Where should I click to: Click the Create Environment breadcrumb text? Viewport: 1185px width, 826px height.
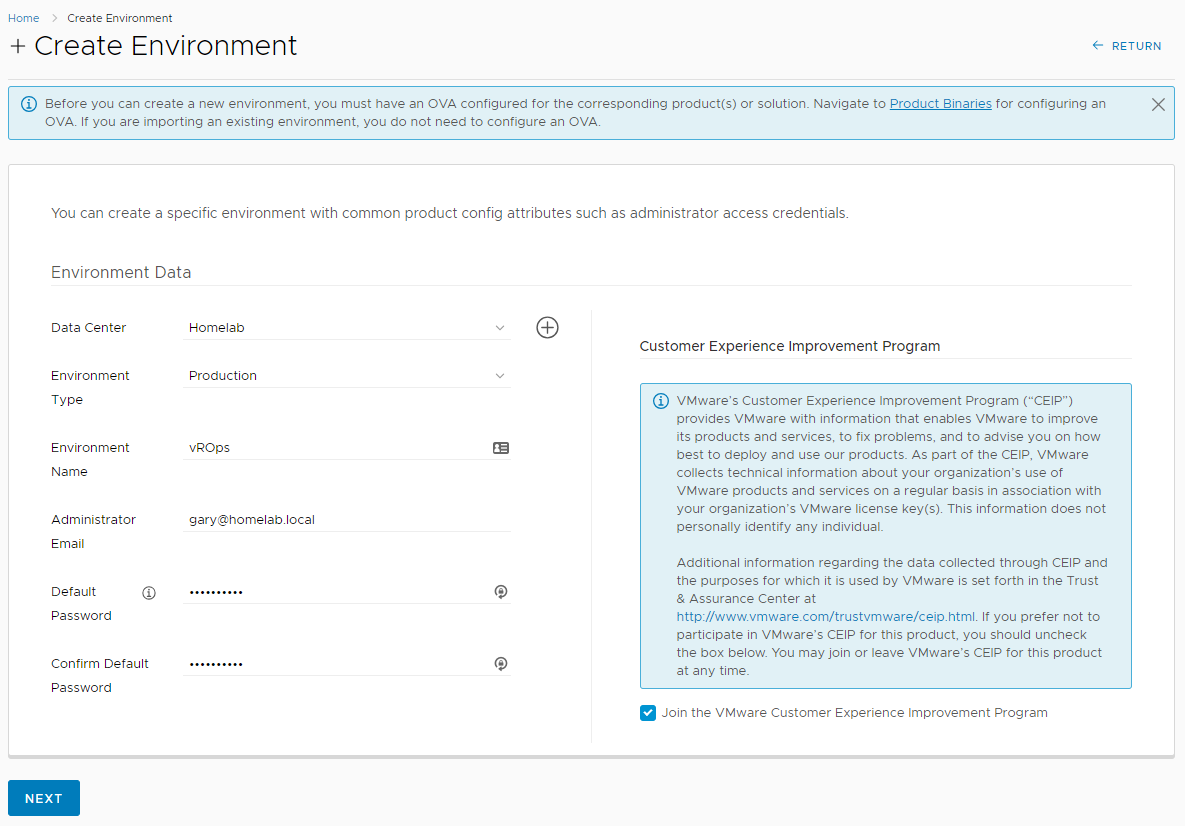(119, 18)
